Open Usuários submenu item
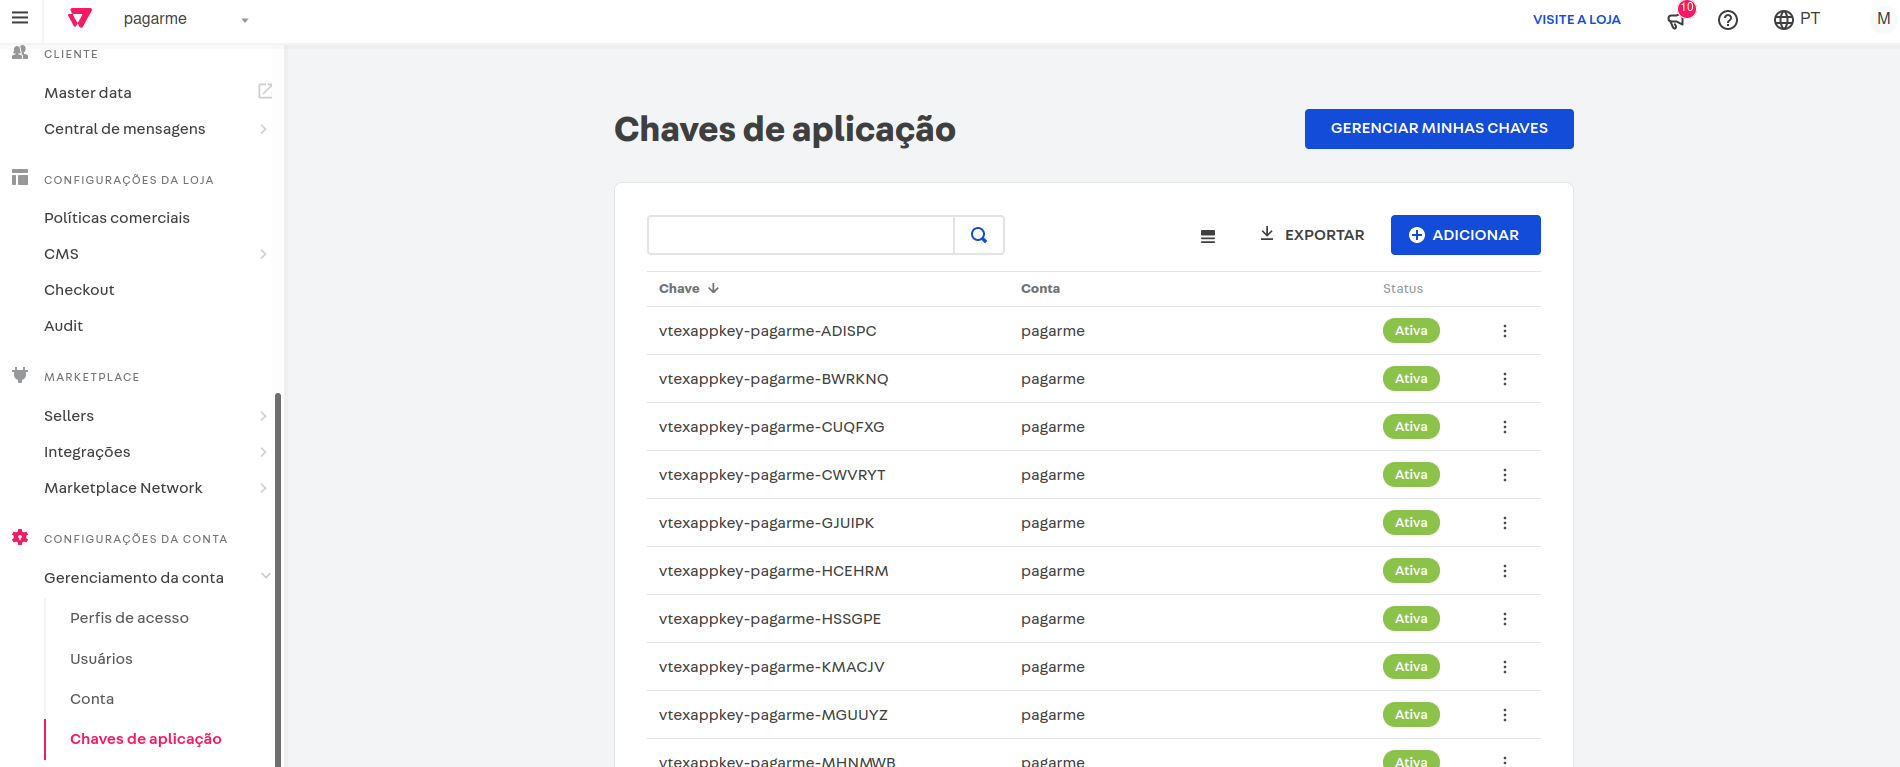Image resolution: width=1900 pixels, height=767 pixels. pos(101,659)
